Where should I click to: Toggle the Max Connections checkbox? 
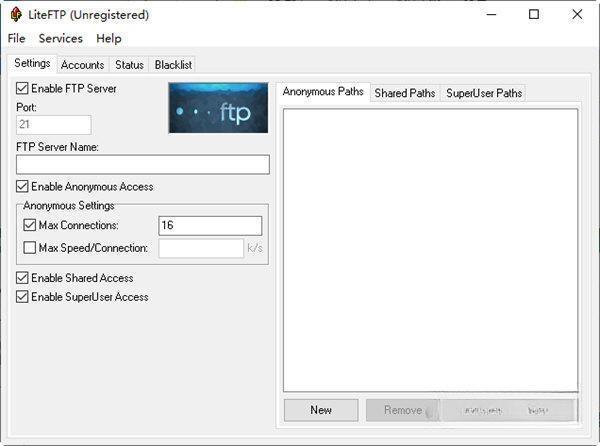[x=30, y=225]
